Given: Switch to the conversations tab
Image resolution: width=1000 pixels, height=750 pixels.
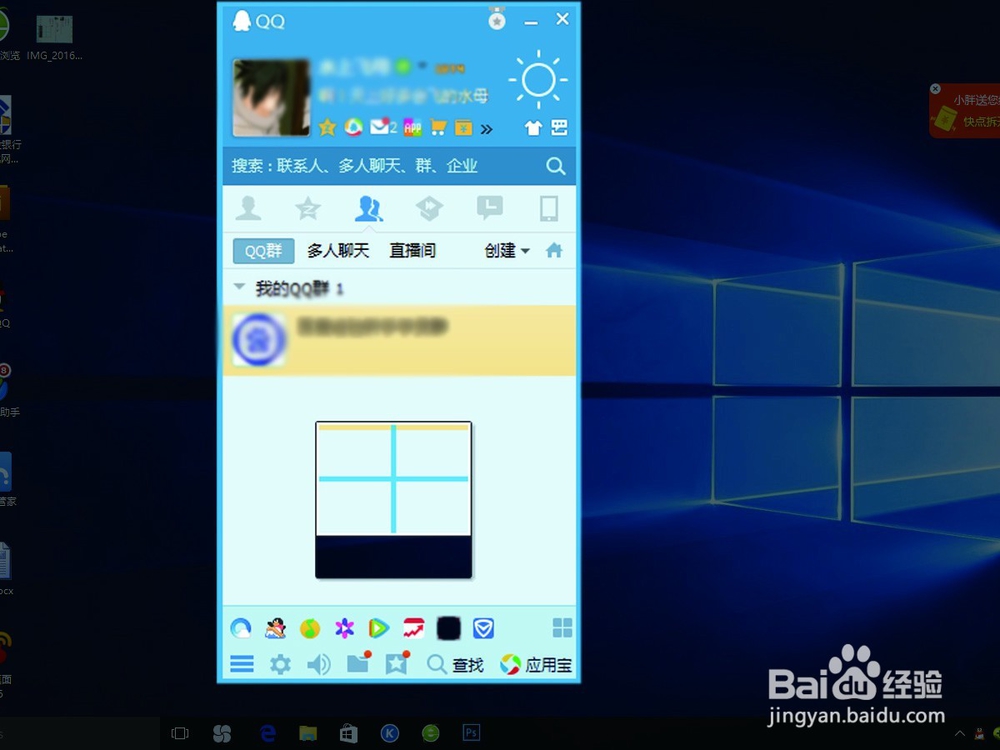Looking at the screenshot, I should 490,208.
